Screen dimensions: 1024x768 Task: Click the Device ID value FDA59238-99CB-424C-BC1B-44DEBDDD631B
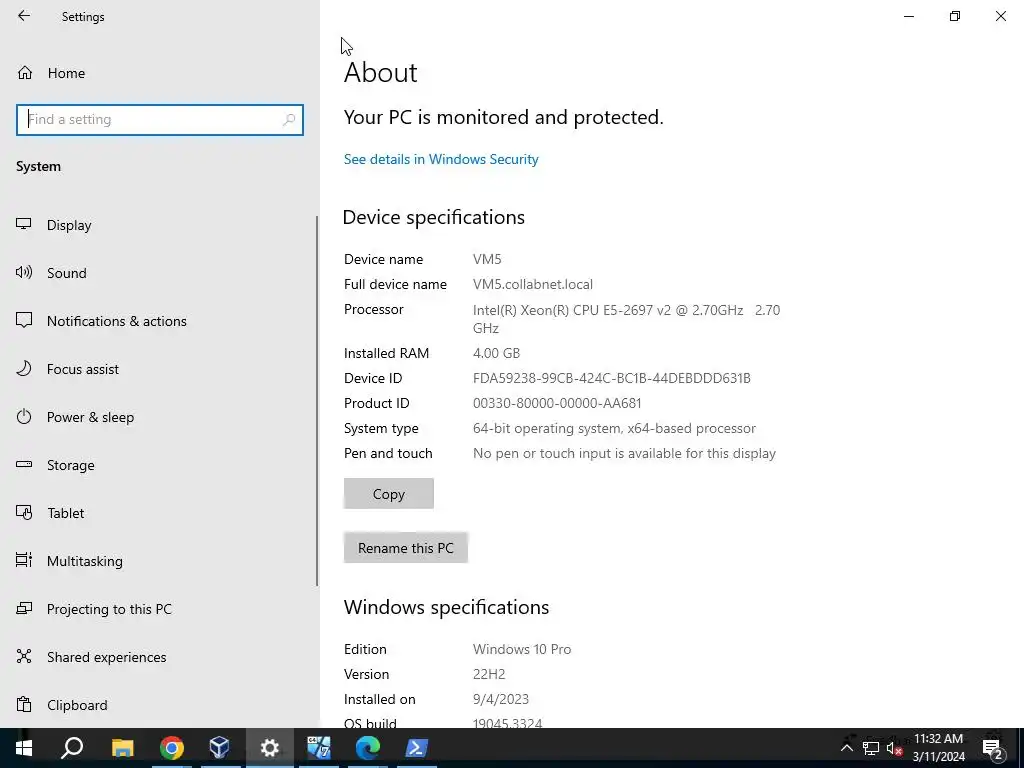(x=611, y=378)
